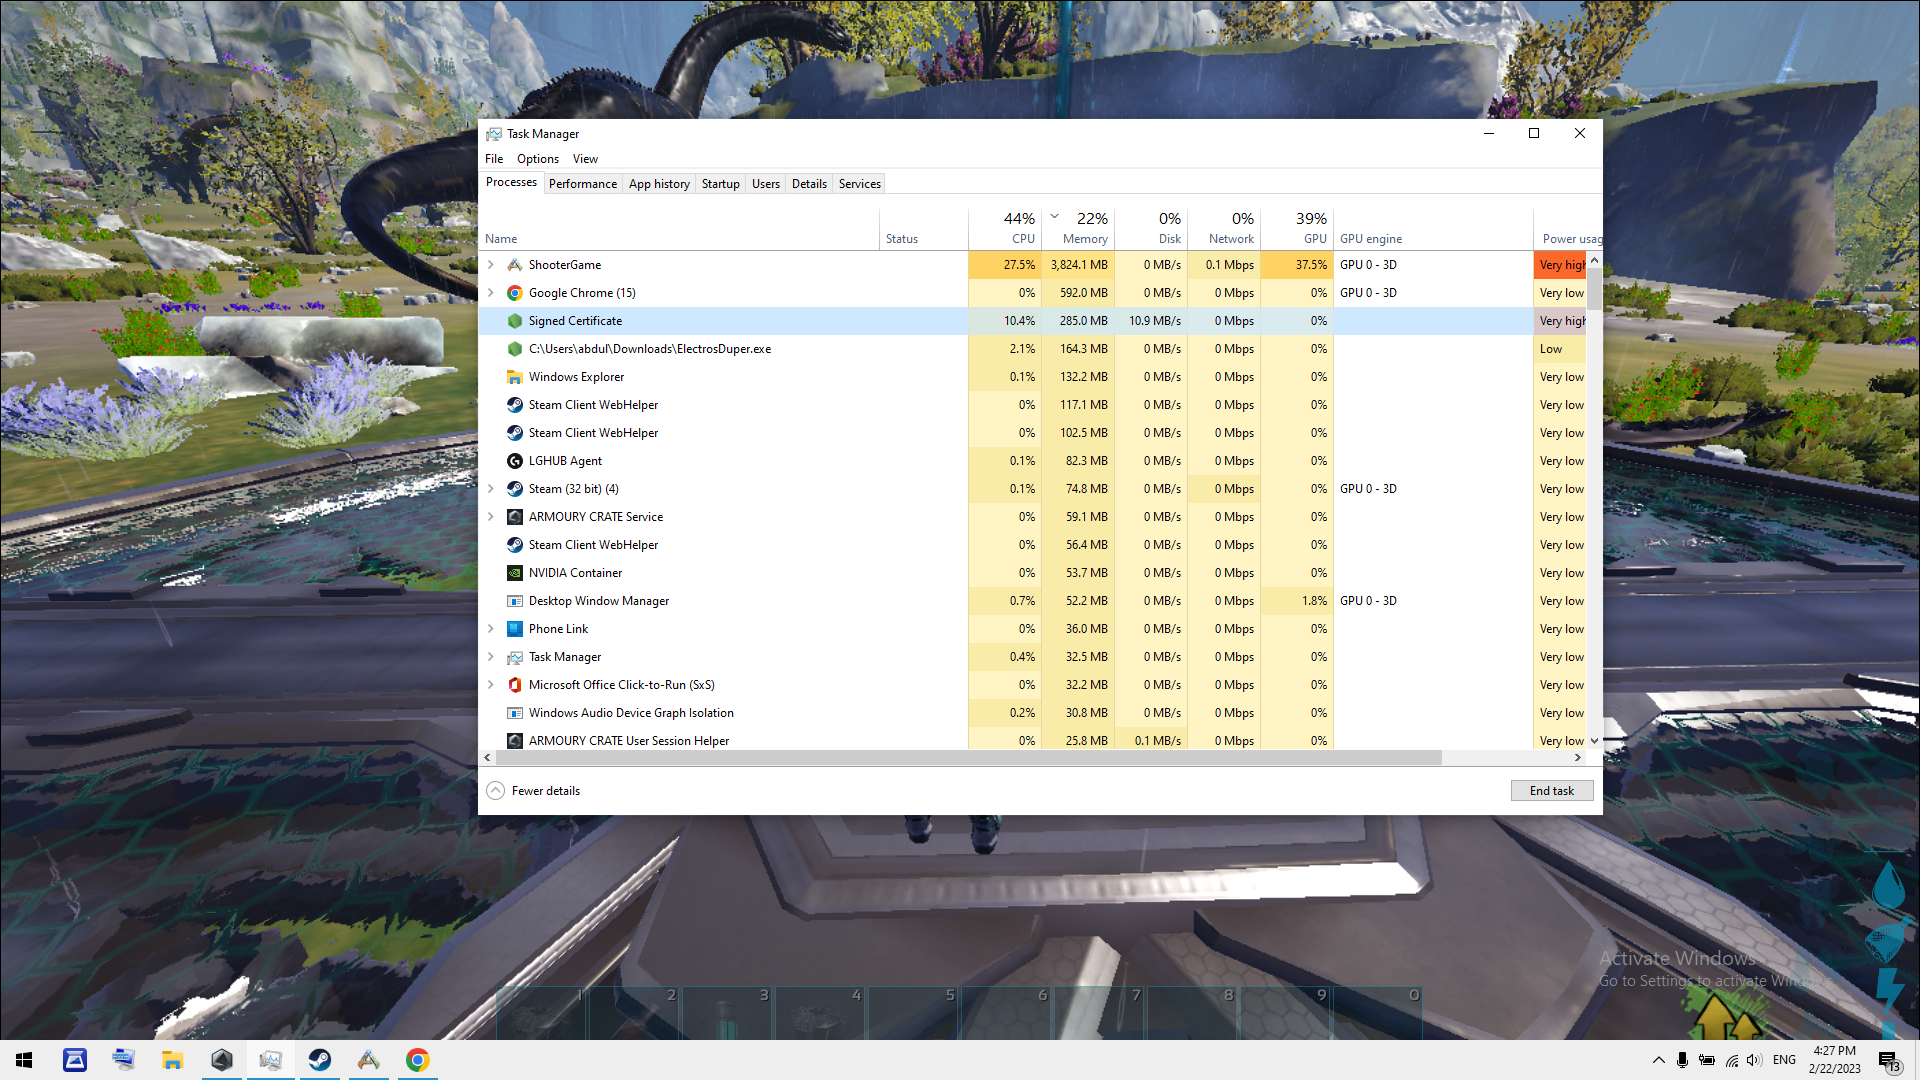Click the Windows Explorer process icon
The image size is (1920, 1080).
tap(514, 377)
